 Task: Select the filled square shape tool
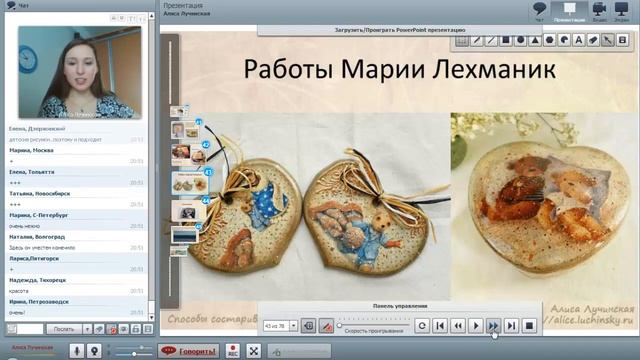tap(506, 40)
